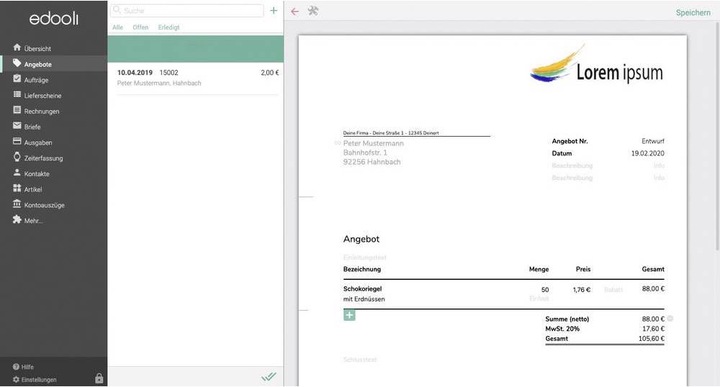
Task: Edit the Schlusstext placeholder
Action: 360,359
